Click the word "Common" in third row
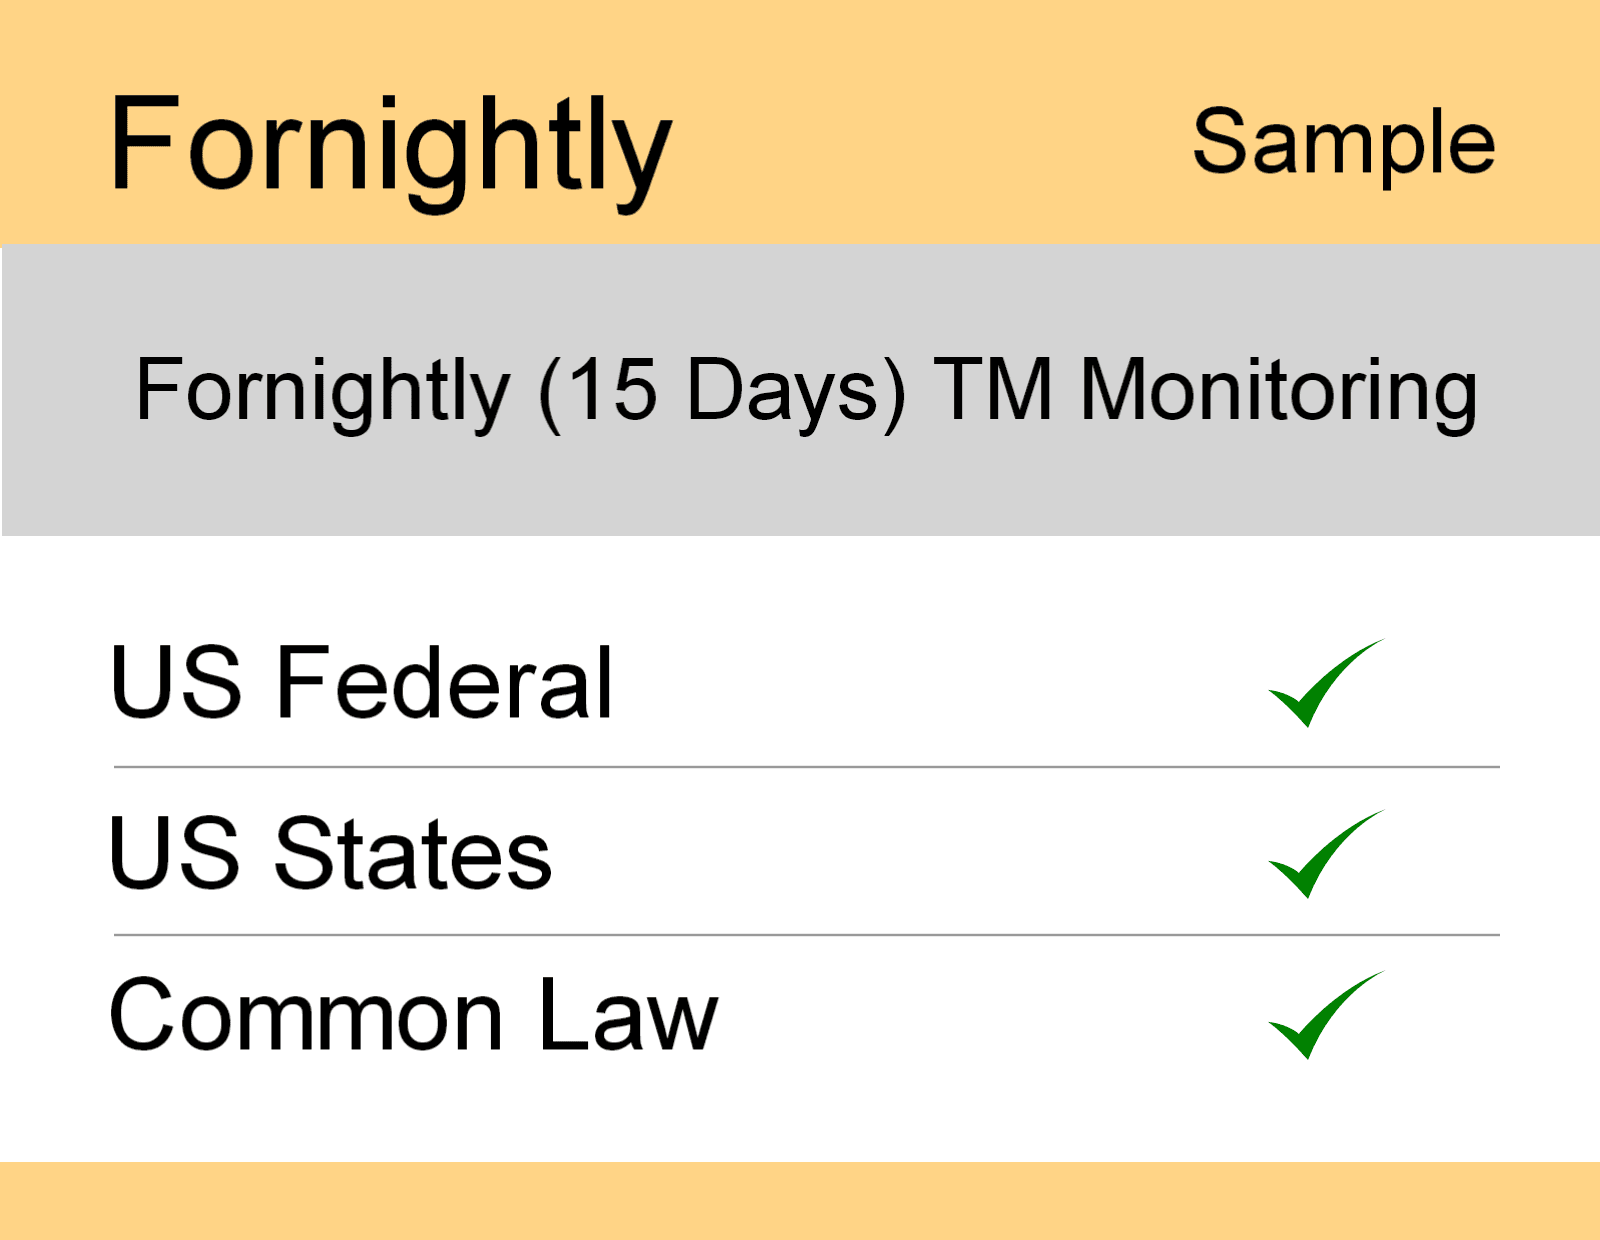Image resolution: width=1600 pixels, height=1240 pixels. [x=305, y=1015]
